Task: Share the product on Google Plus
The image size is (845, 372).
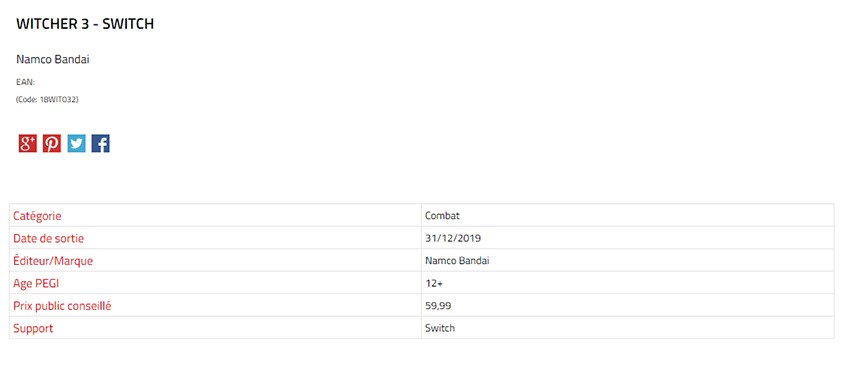Action: (27, 143)
